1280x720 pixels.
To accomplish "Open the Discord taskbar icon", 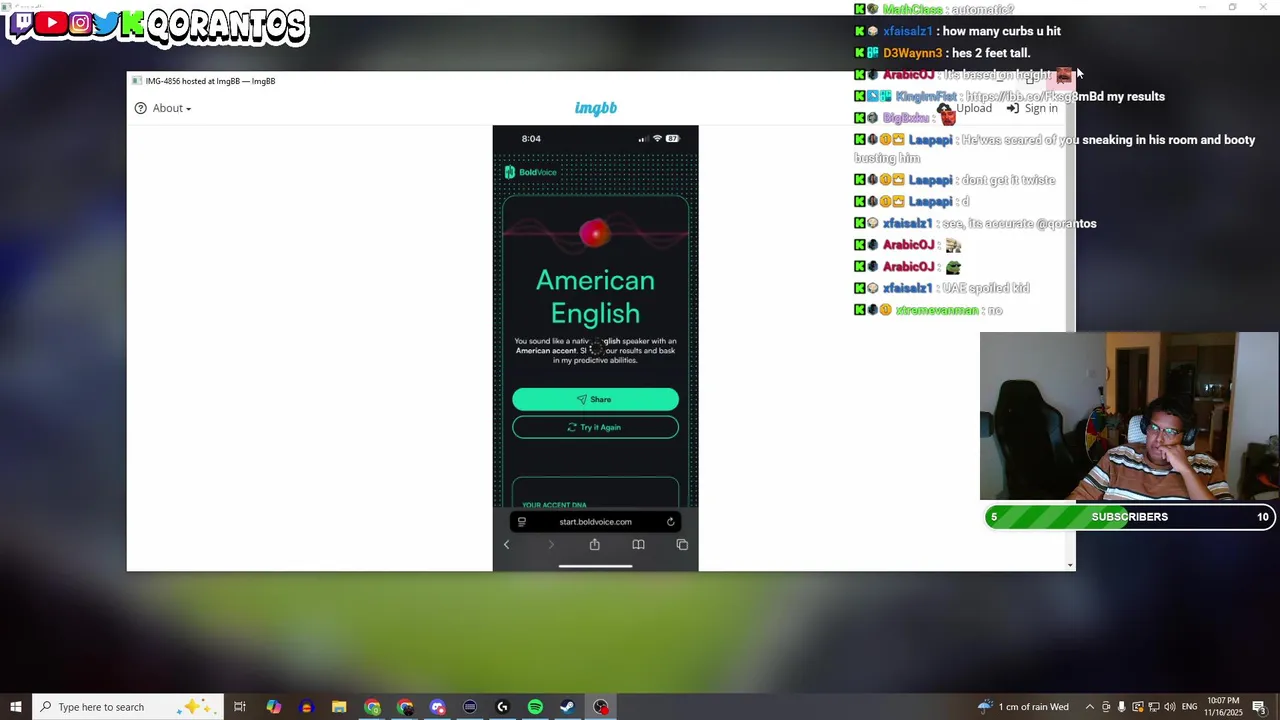I will (438, 707).
